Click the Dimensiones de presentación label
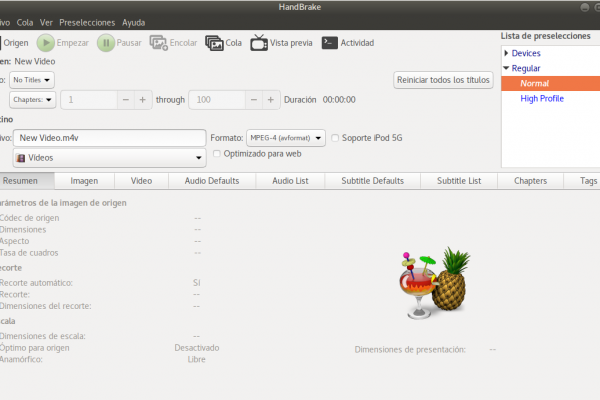This screenshot has width=600, height=400. (x=410, y=349)
